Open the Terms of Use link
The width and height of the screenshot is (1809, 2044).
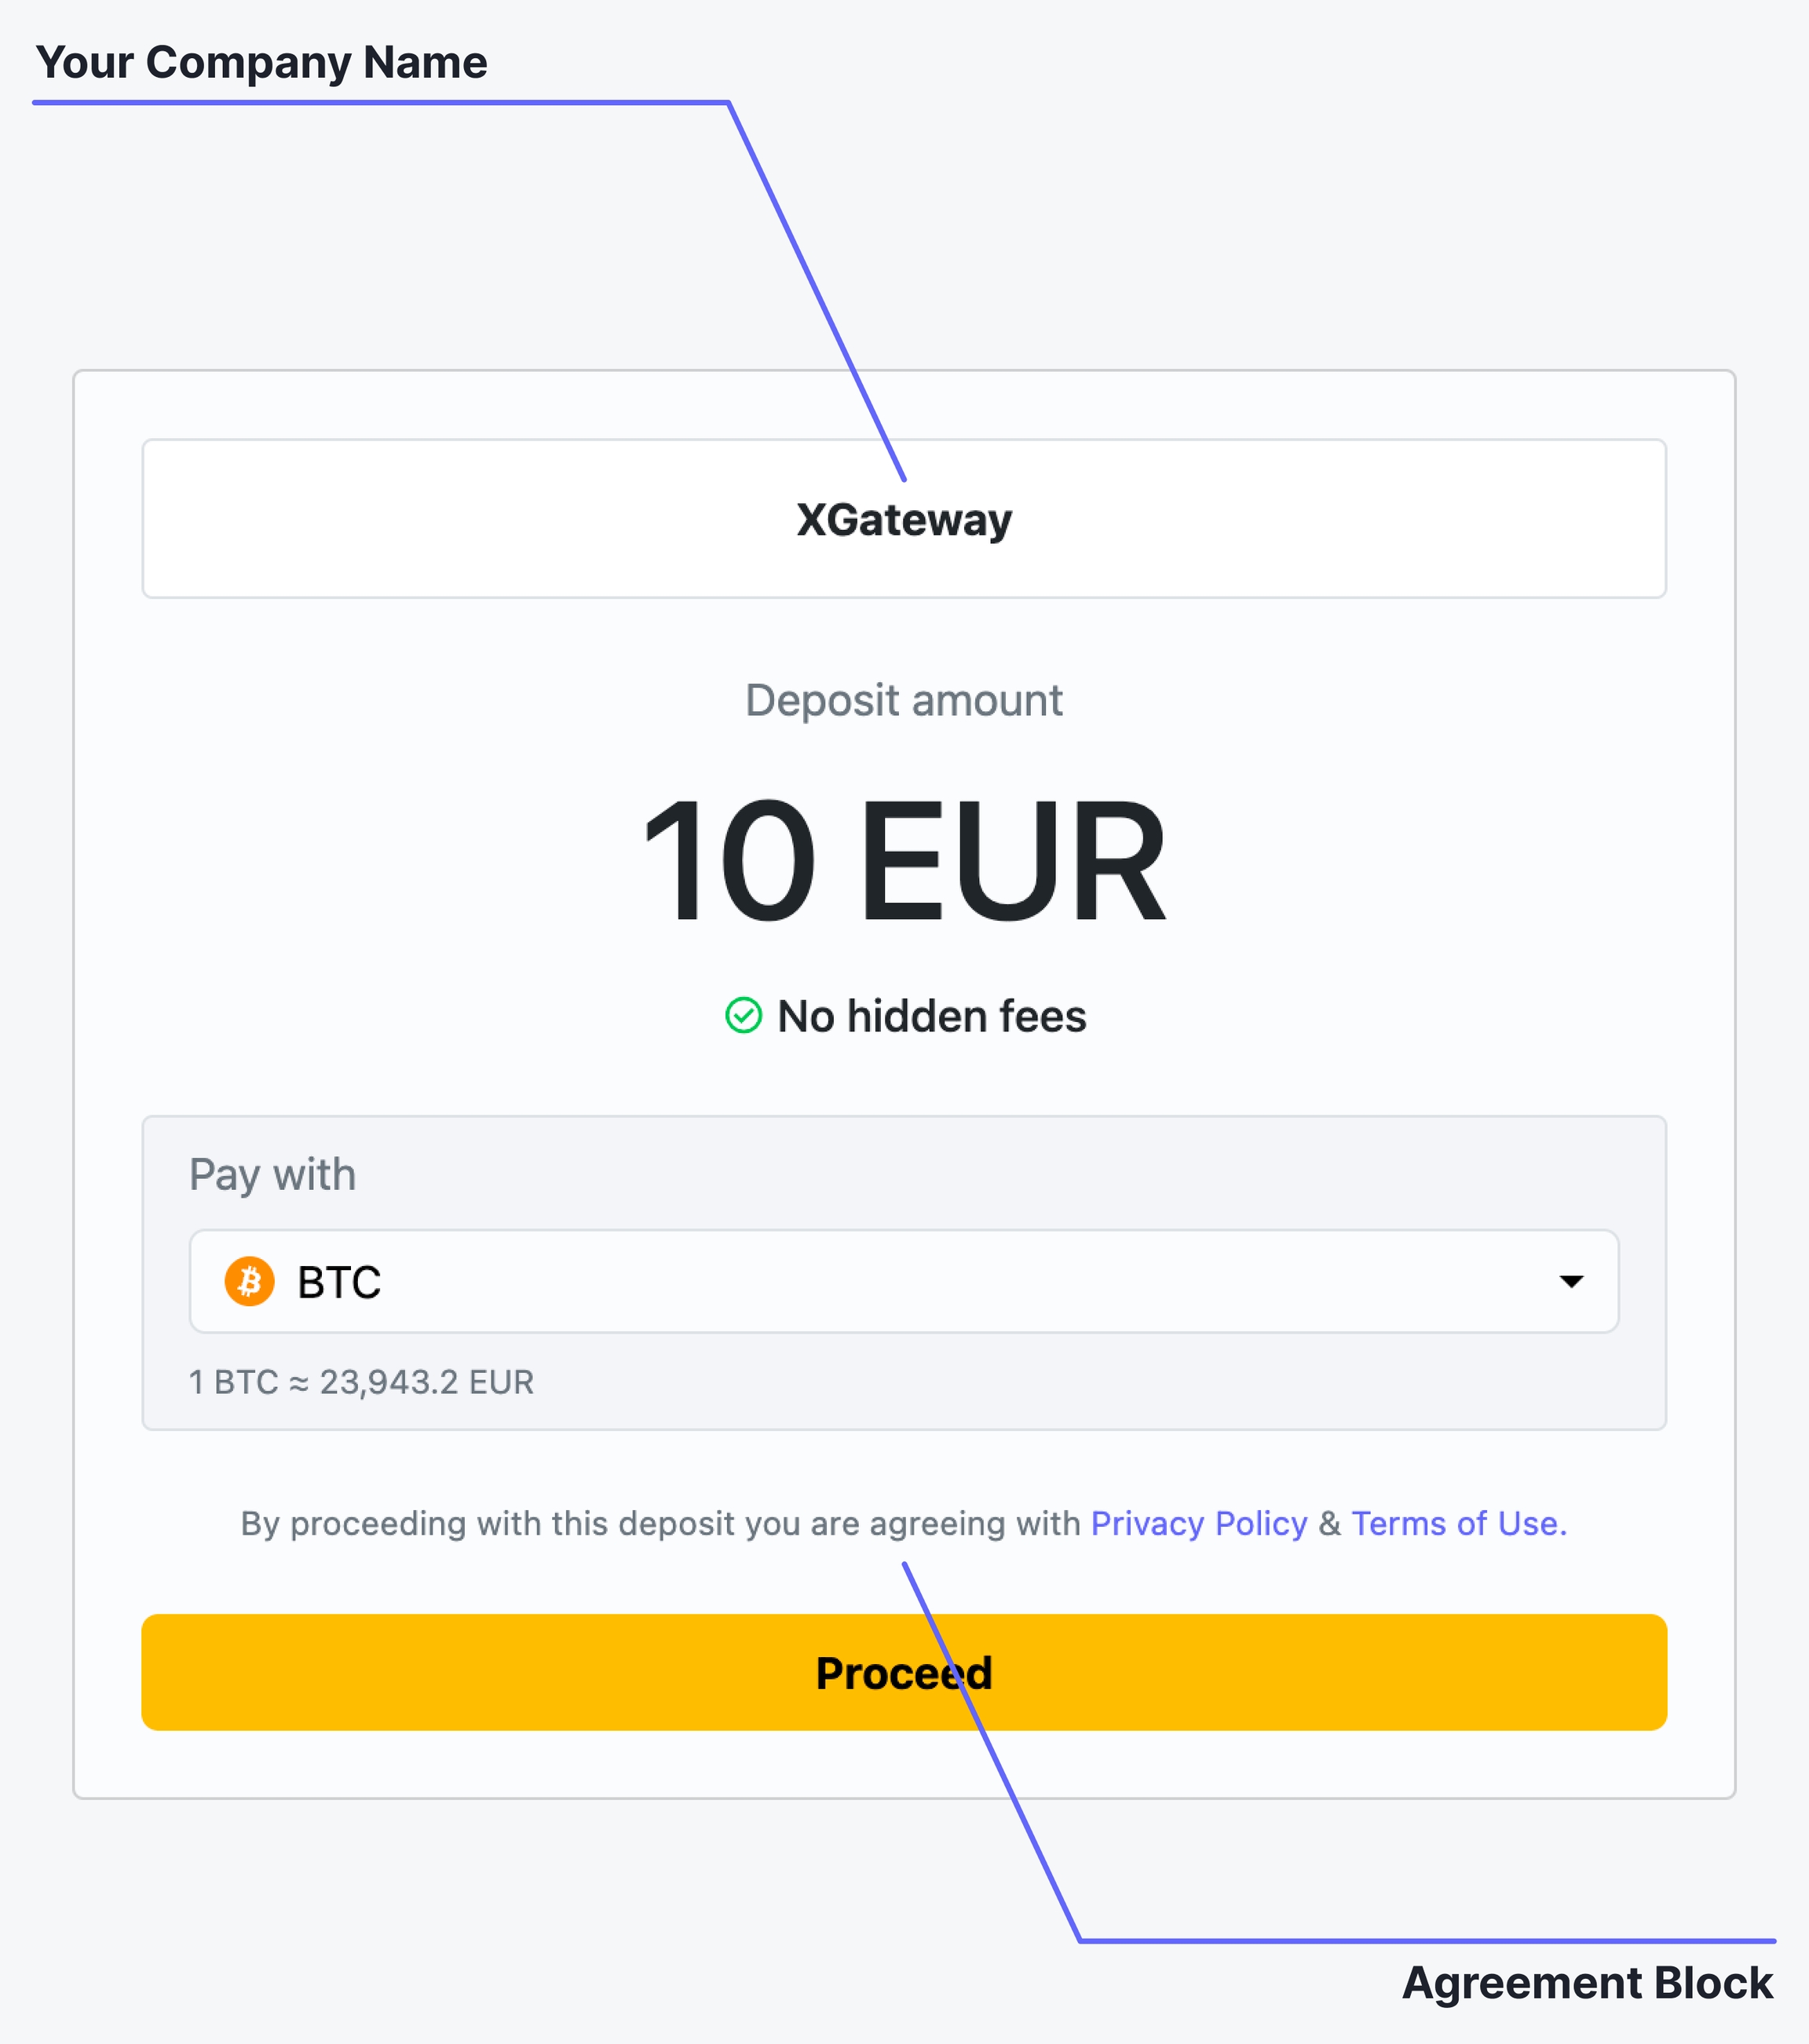[x=1457, y=1523]
